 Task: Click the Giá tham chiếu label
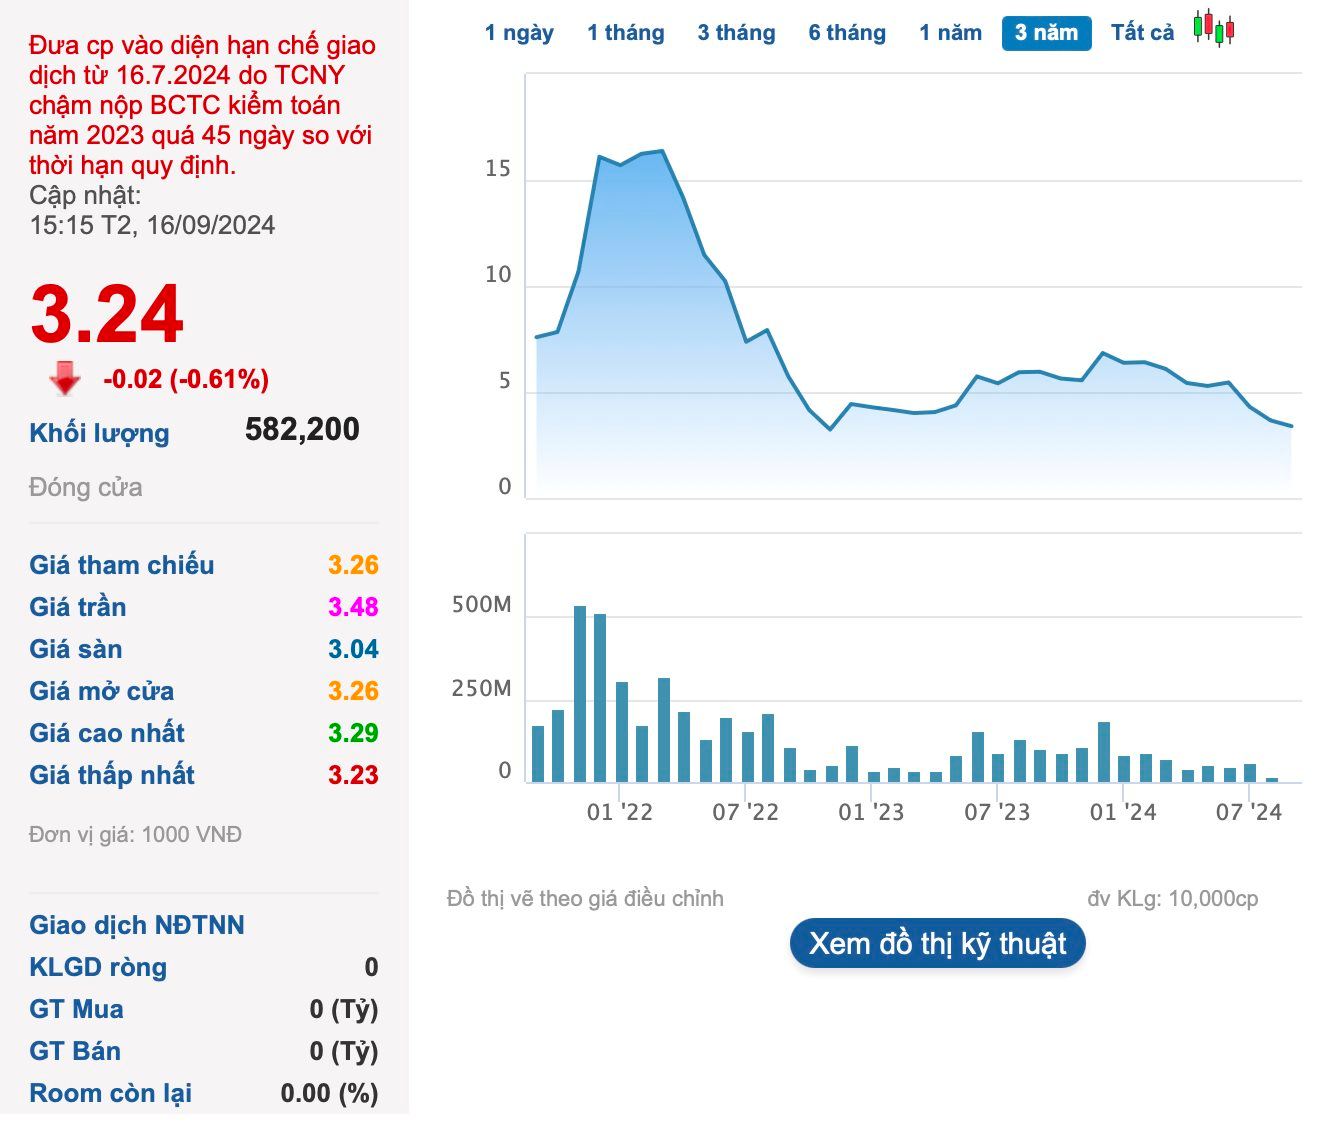[x=122, y=565]
